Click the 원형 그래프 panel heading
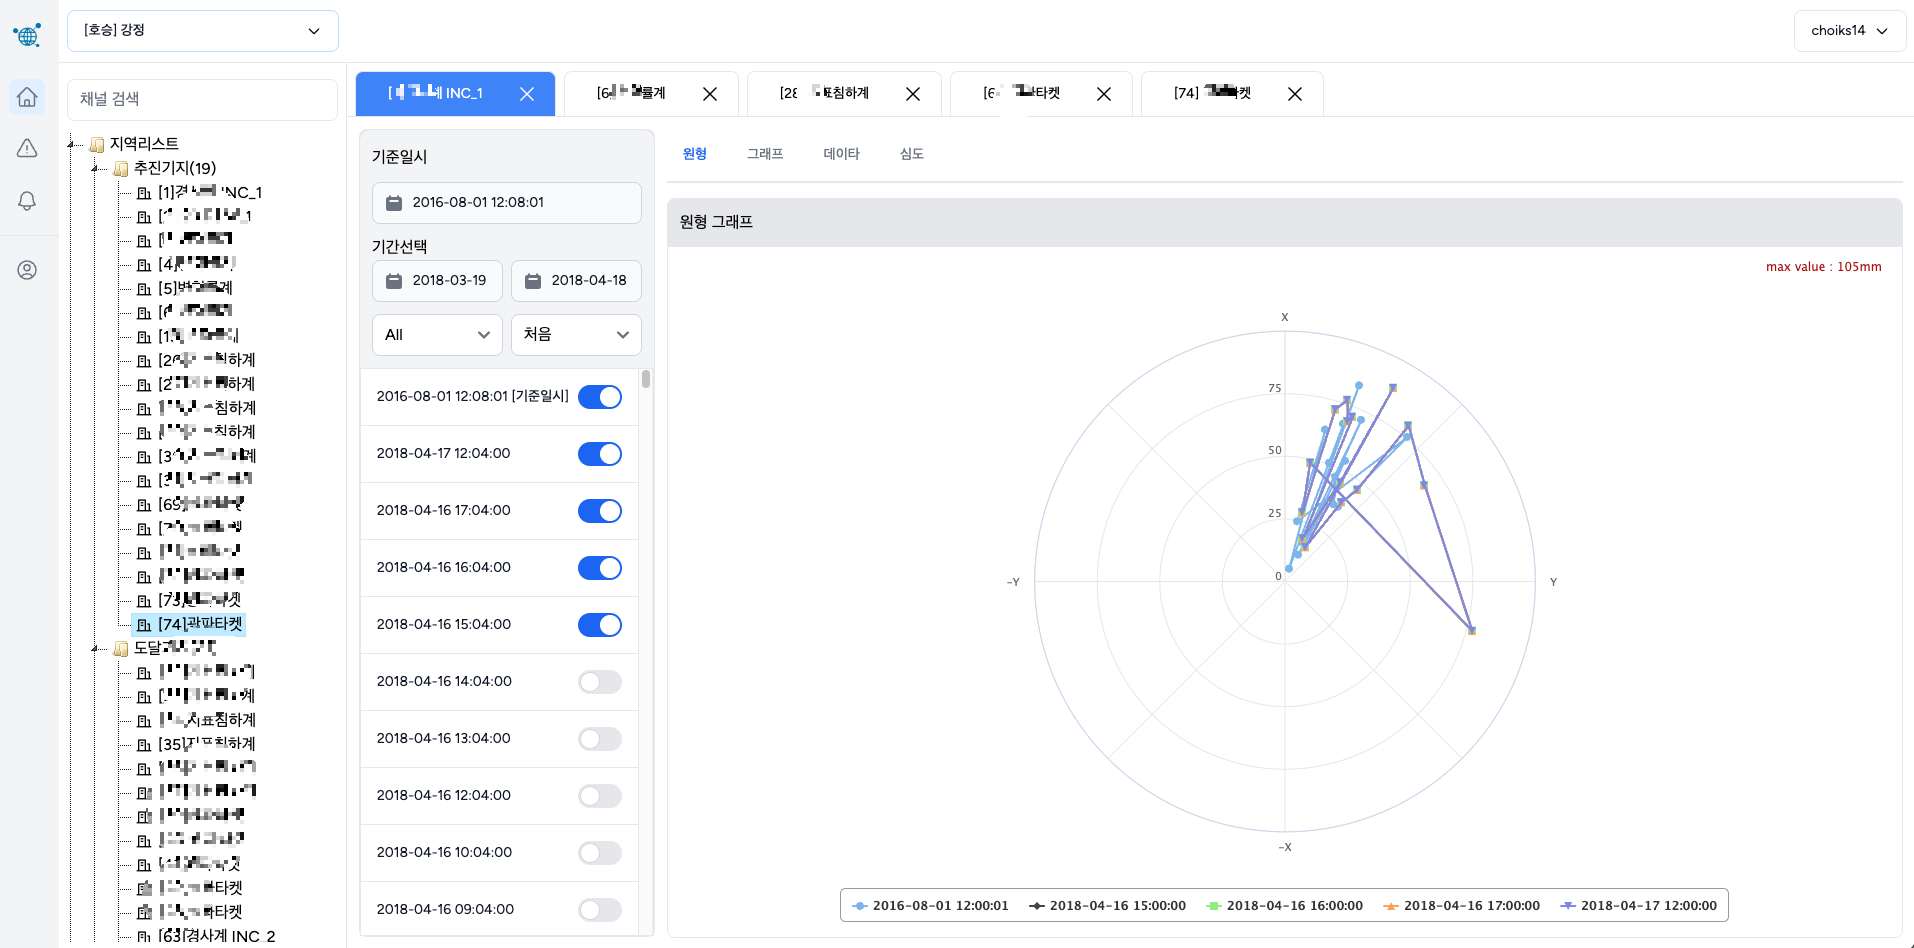This screenshot has height=948, width=1914. pos(716,223)
